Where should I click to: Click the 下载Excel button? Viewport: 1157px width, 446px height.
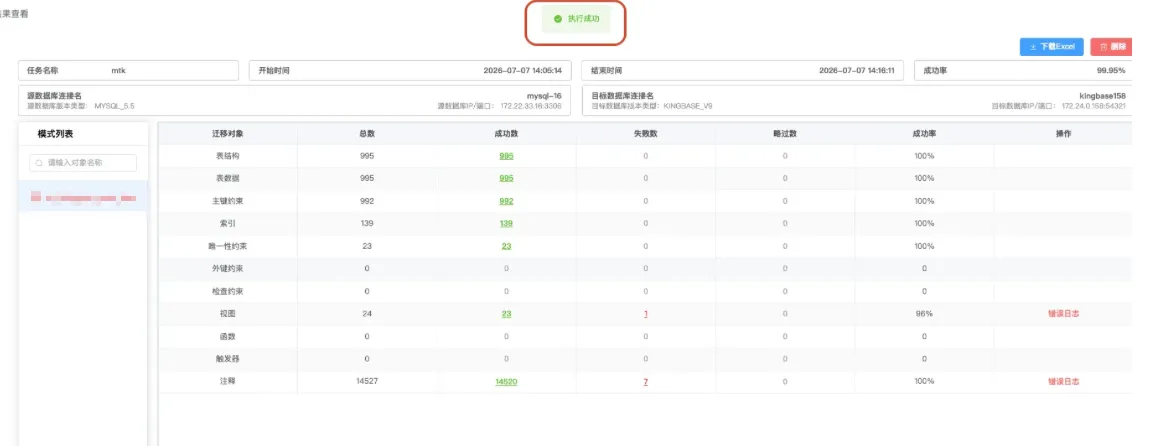point(1052,47)
